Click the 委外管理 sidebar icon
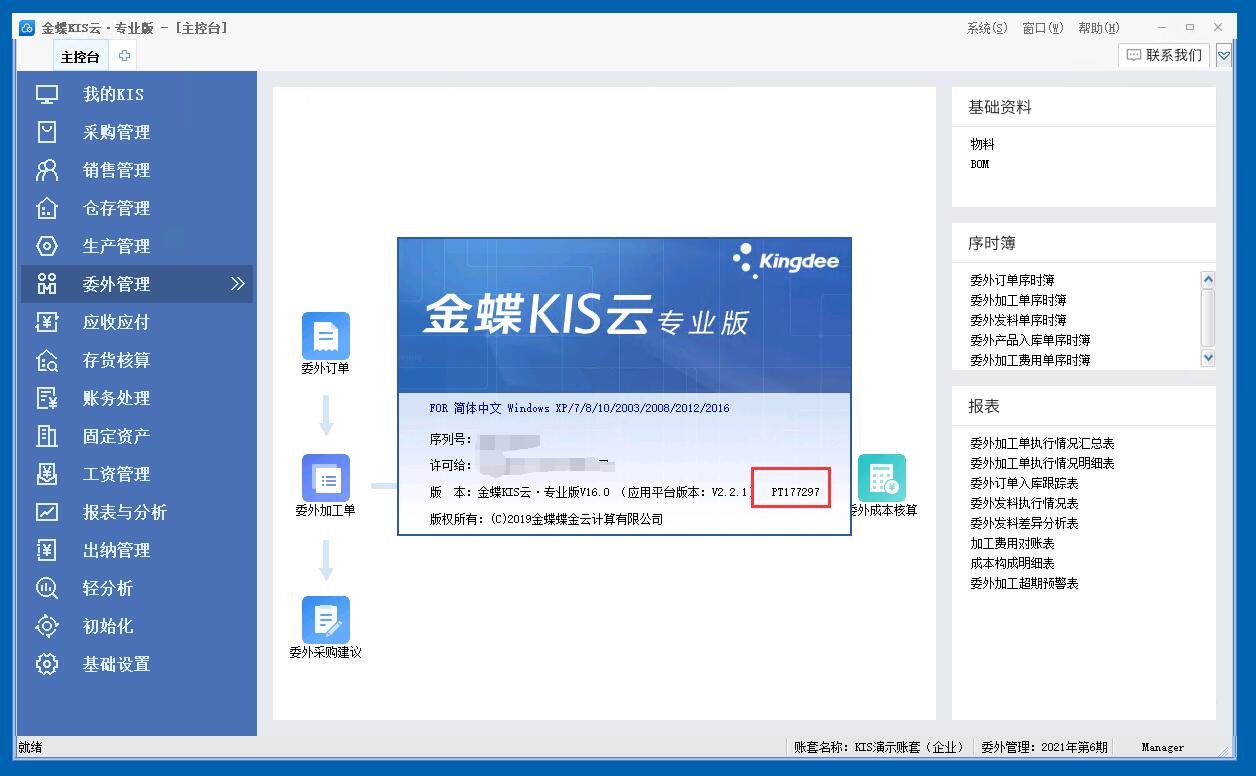 [47, 284]
